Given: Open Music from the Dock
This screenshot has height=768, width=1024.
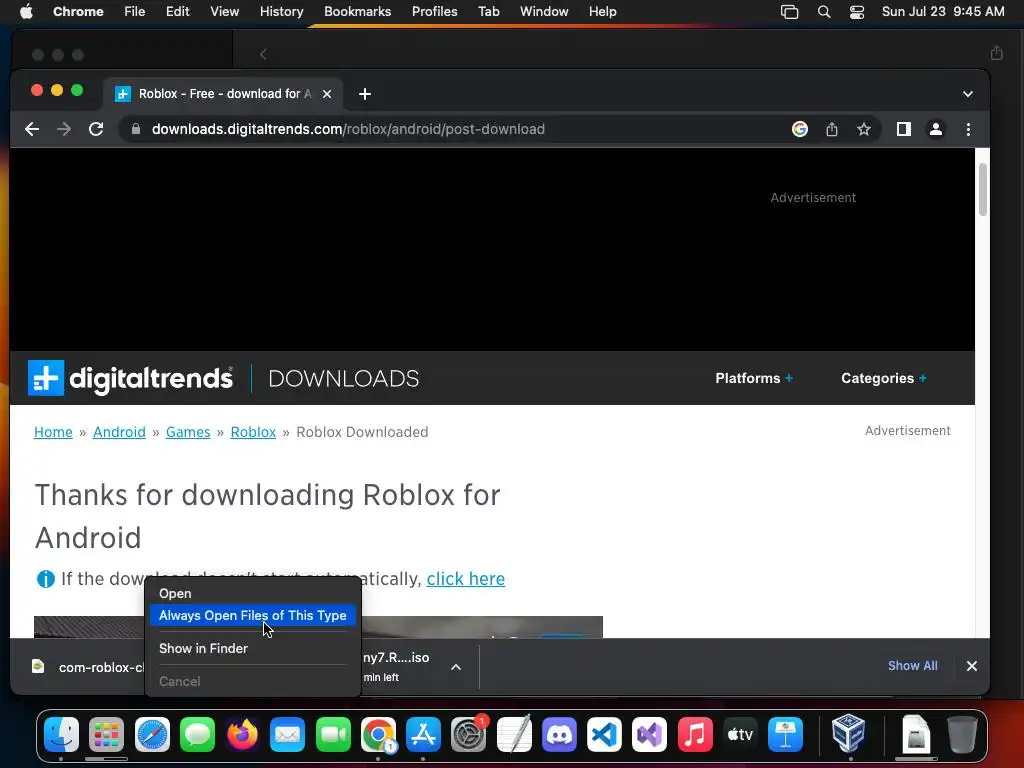Looking at the screenshot, I should pyautogui.click(x=695, y=735).
